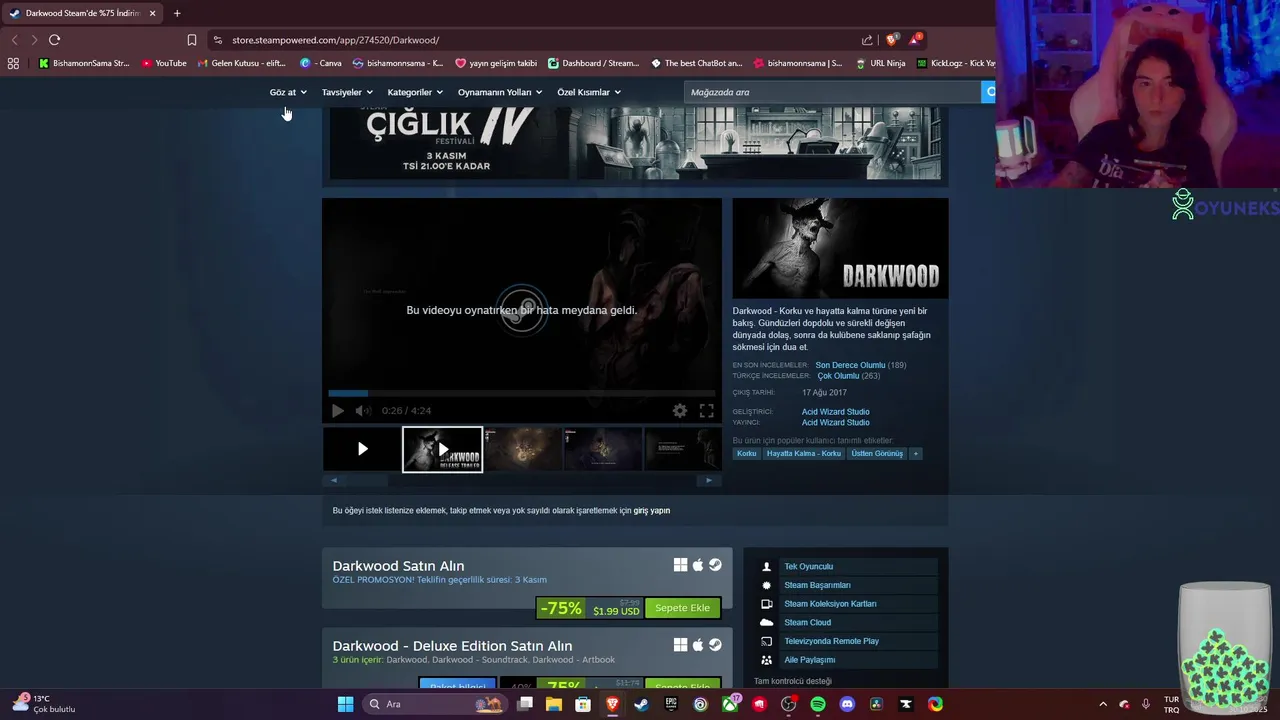Click the giriş yapın login link

point(652,511)
